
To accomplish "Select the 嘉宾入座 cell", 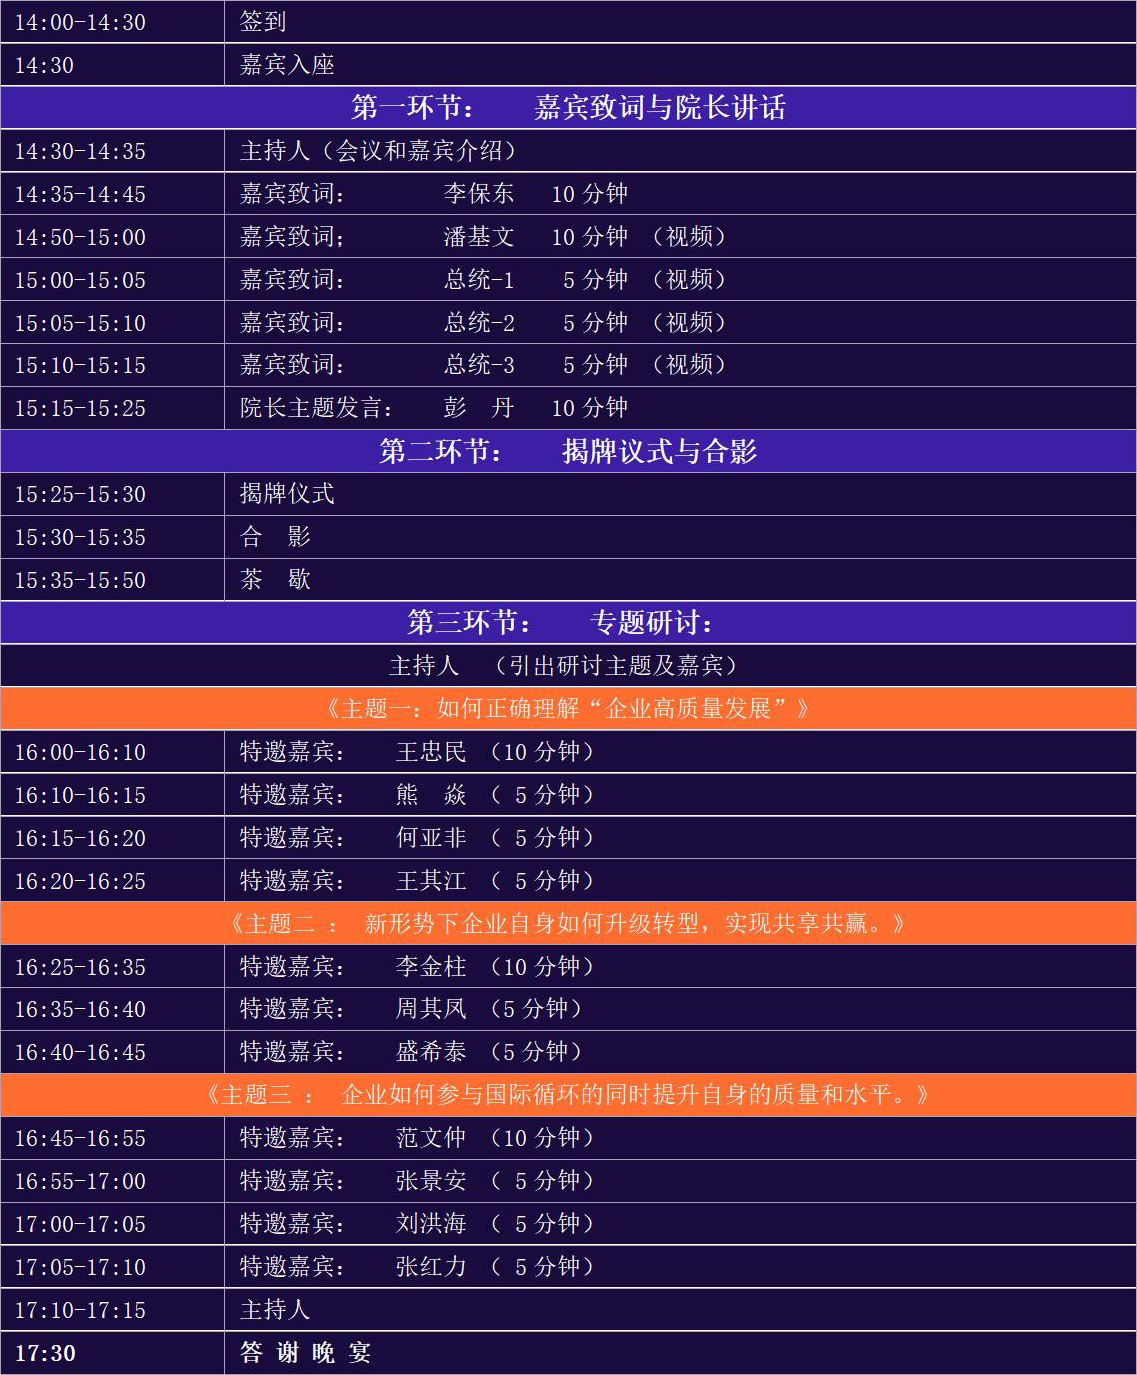I will 287,65.
